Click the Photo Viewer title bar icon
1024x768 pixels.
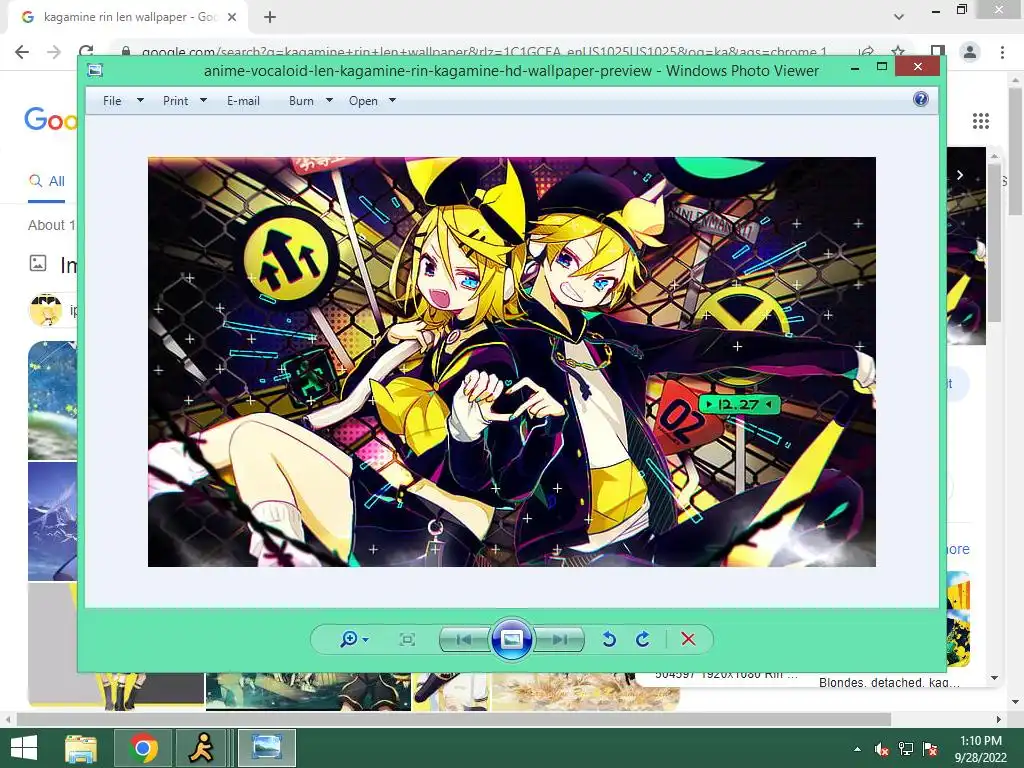click(95, 70)
